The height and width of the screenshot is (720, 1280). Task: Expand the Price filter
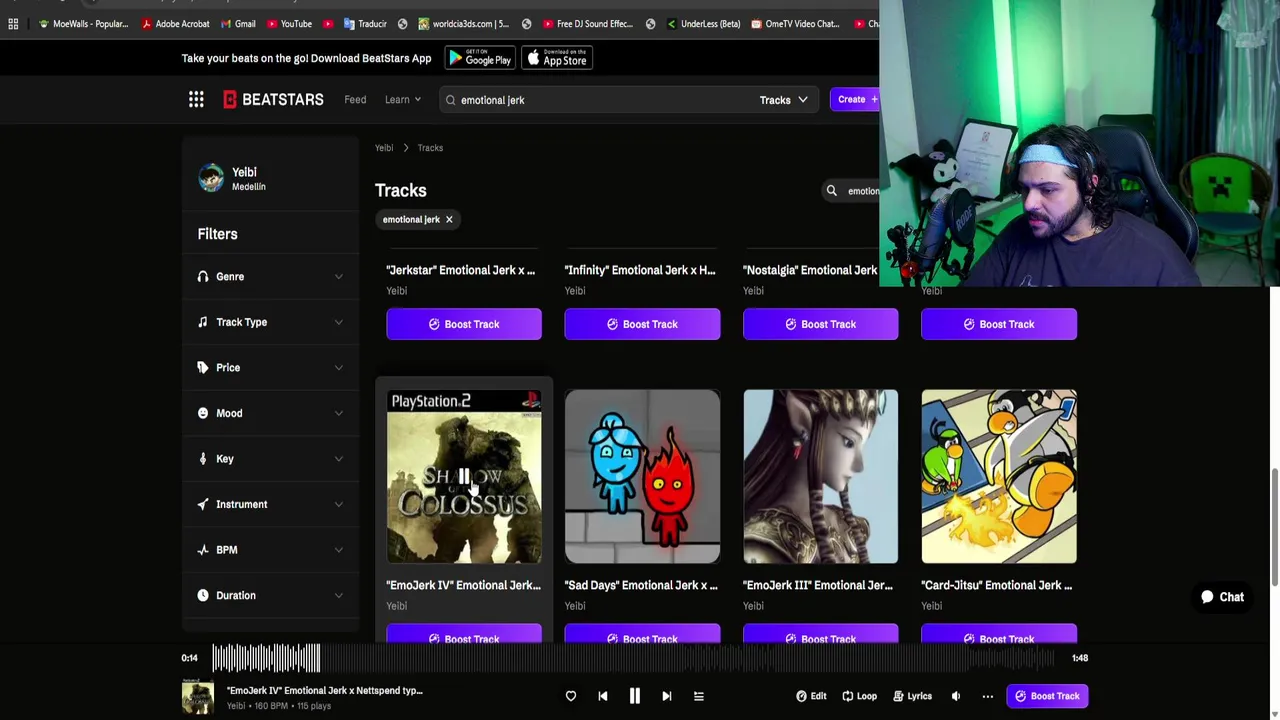click(x=270, y=367)
